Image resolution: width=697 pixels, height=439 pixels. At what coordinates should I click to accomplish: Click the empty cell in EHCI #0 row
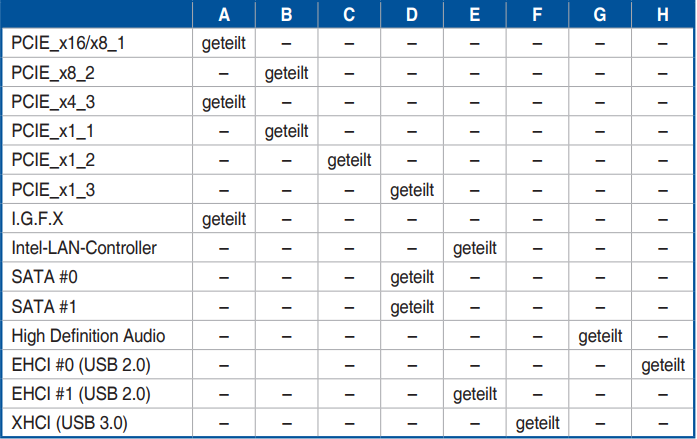click(x=287, y=365)
